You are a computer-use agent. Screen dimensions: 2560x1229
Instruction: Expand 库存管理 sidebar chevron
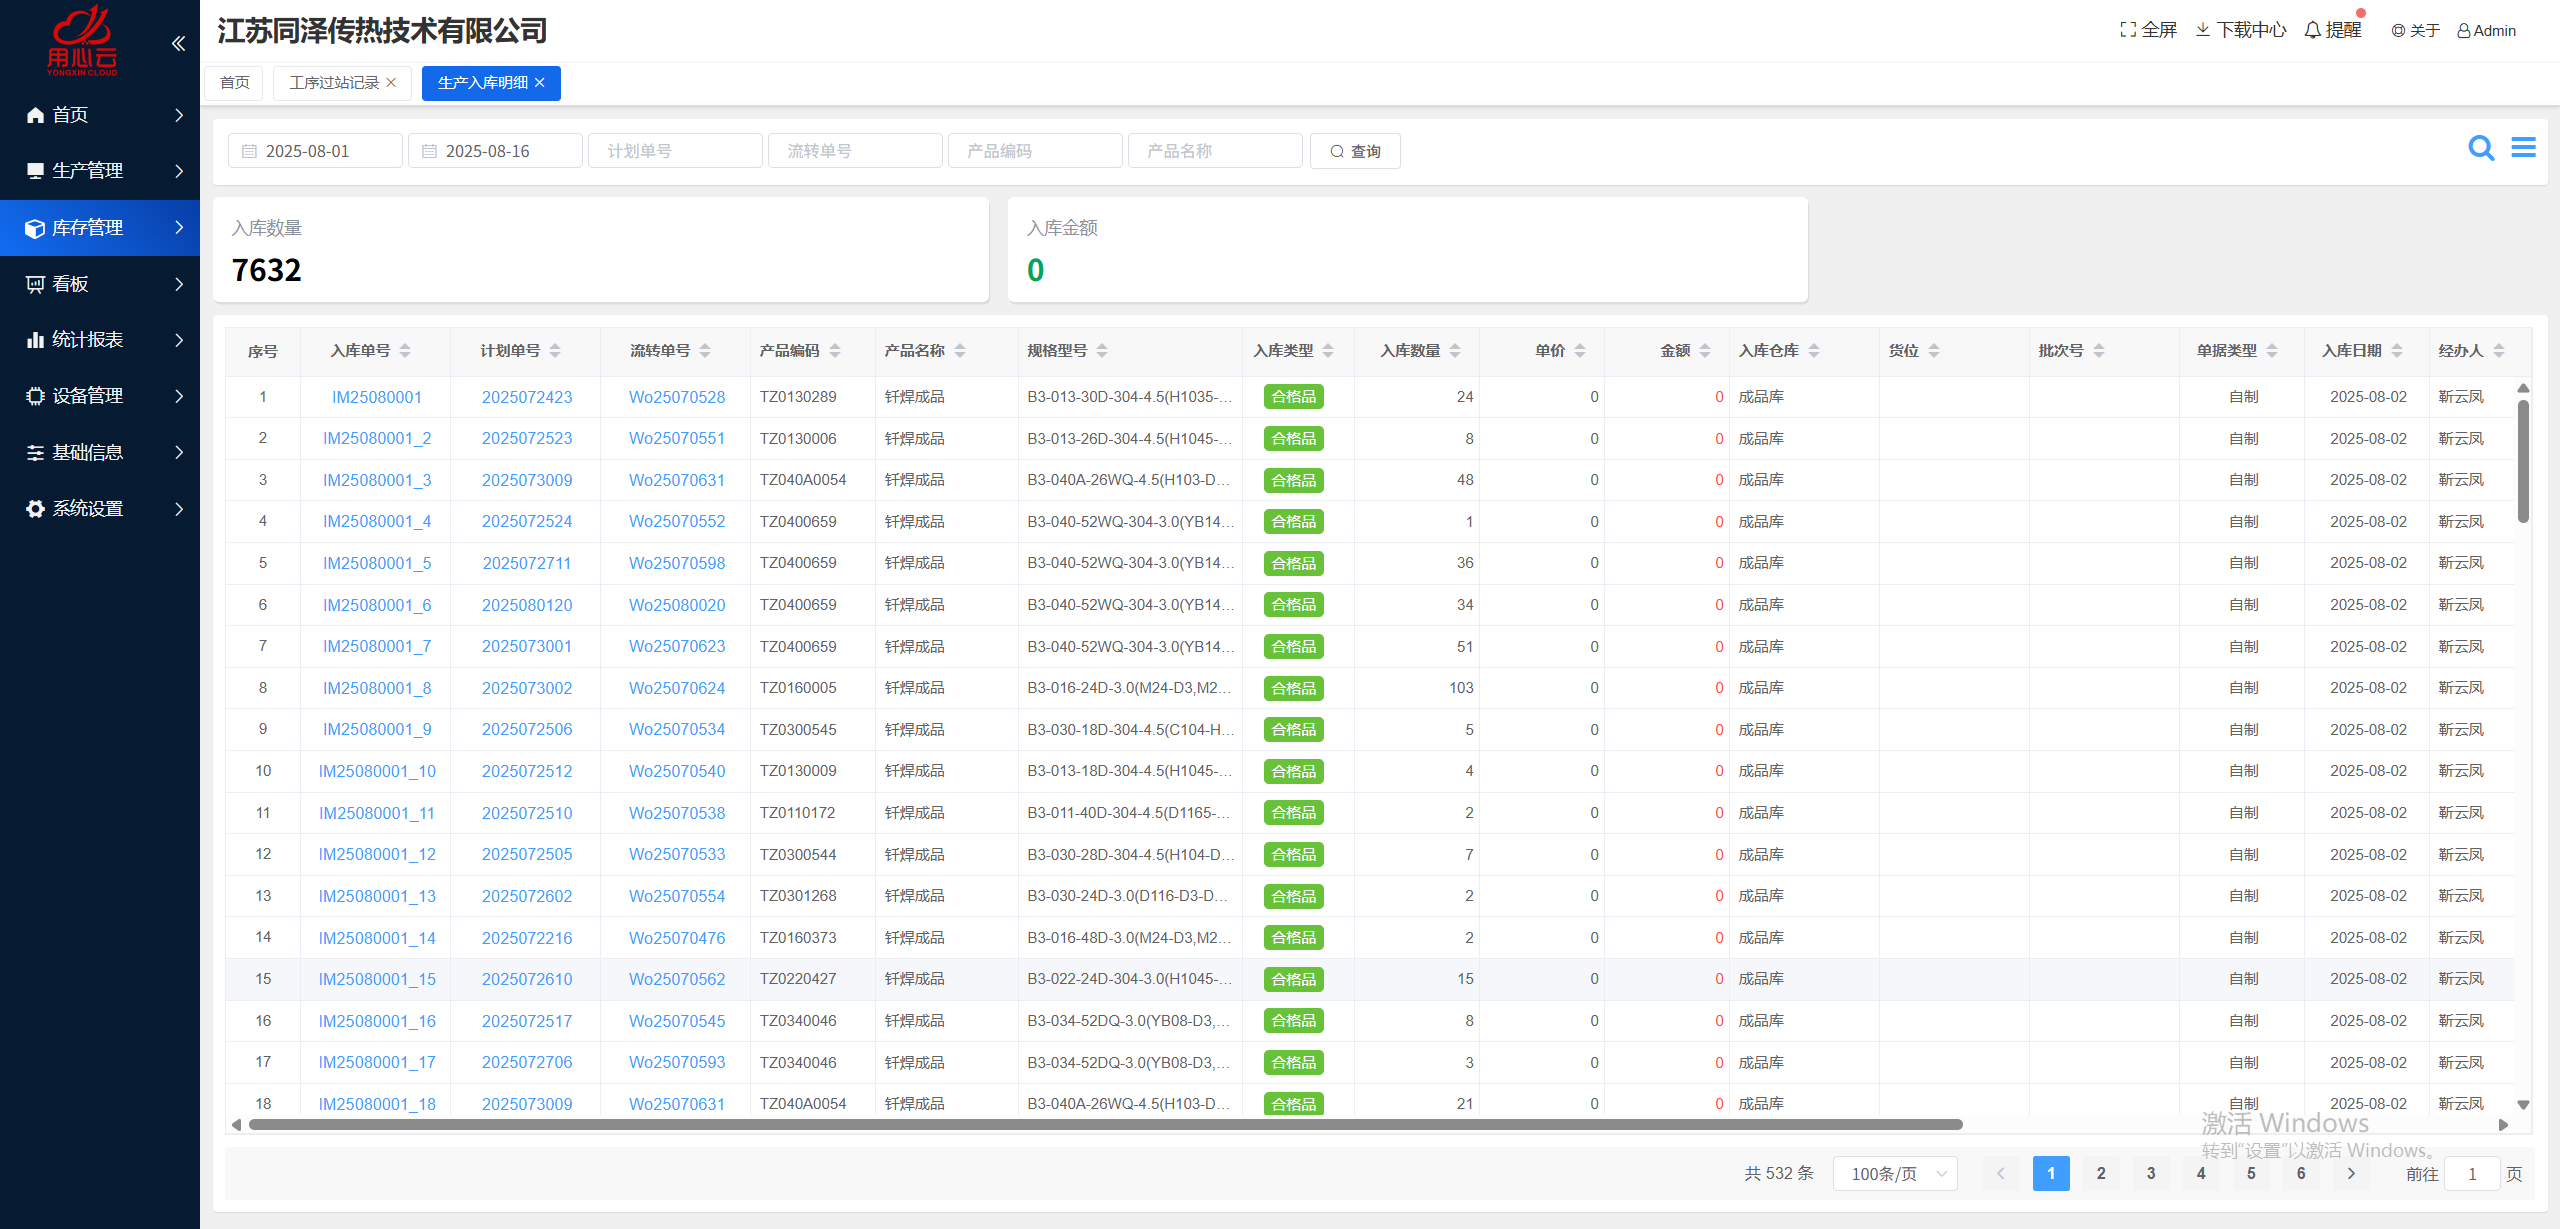[x=179, y=228]
